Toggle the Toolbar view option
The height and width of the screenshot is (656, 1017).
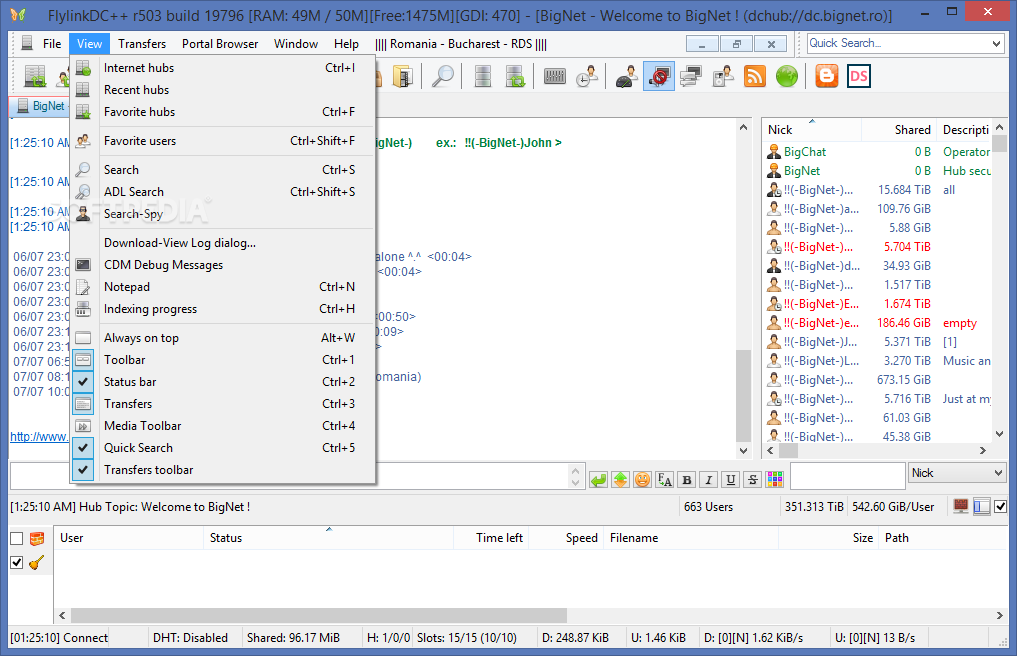point(223,359)
